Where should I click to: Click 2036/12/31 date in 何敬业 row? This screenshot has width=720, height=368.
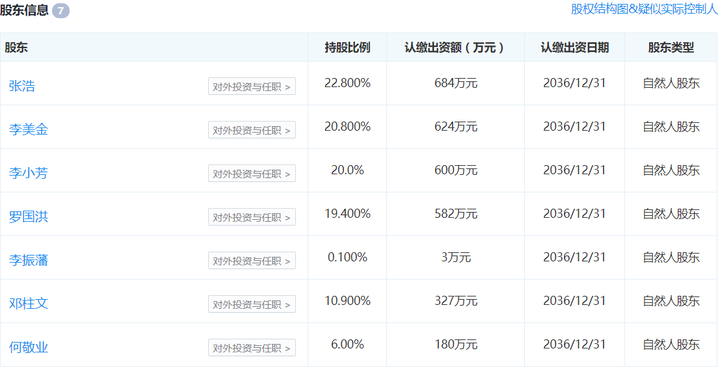click(x=574, y=345)
